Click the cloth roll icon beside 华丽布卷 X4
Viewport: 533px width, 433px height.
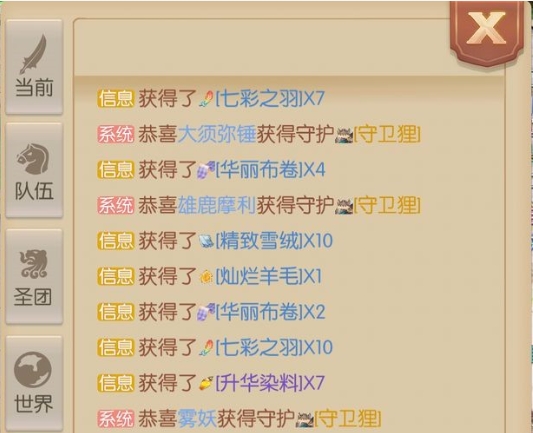pos(206,170)
